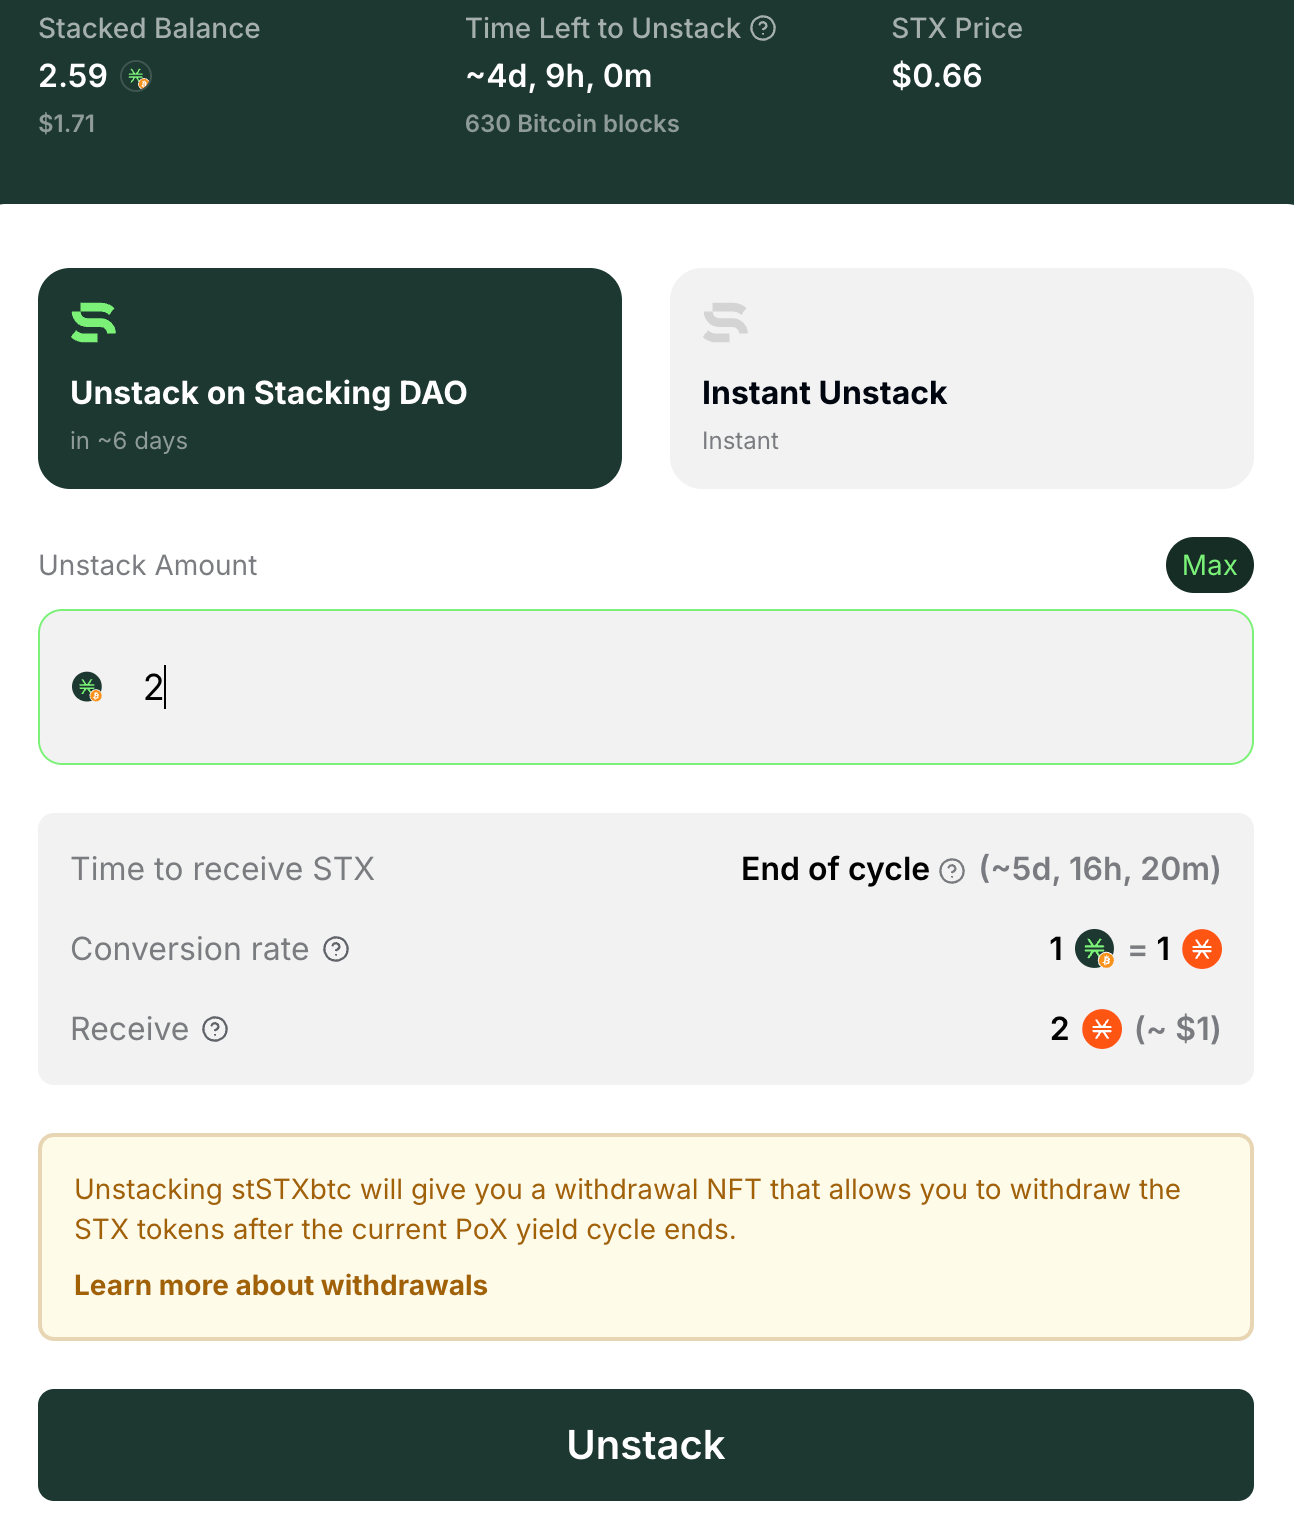Image resolution: width=1294 pixels, height=1528 pixels.
Task: Click the stSTXbtc token icon beside Stacked Balance
Action: coord(136,76)
